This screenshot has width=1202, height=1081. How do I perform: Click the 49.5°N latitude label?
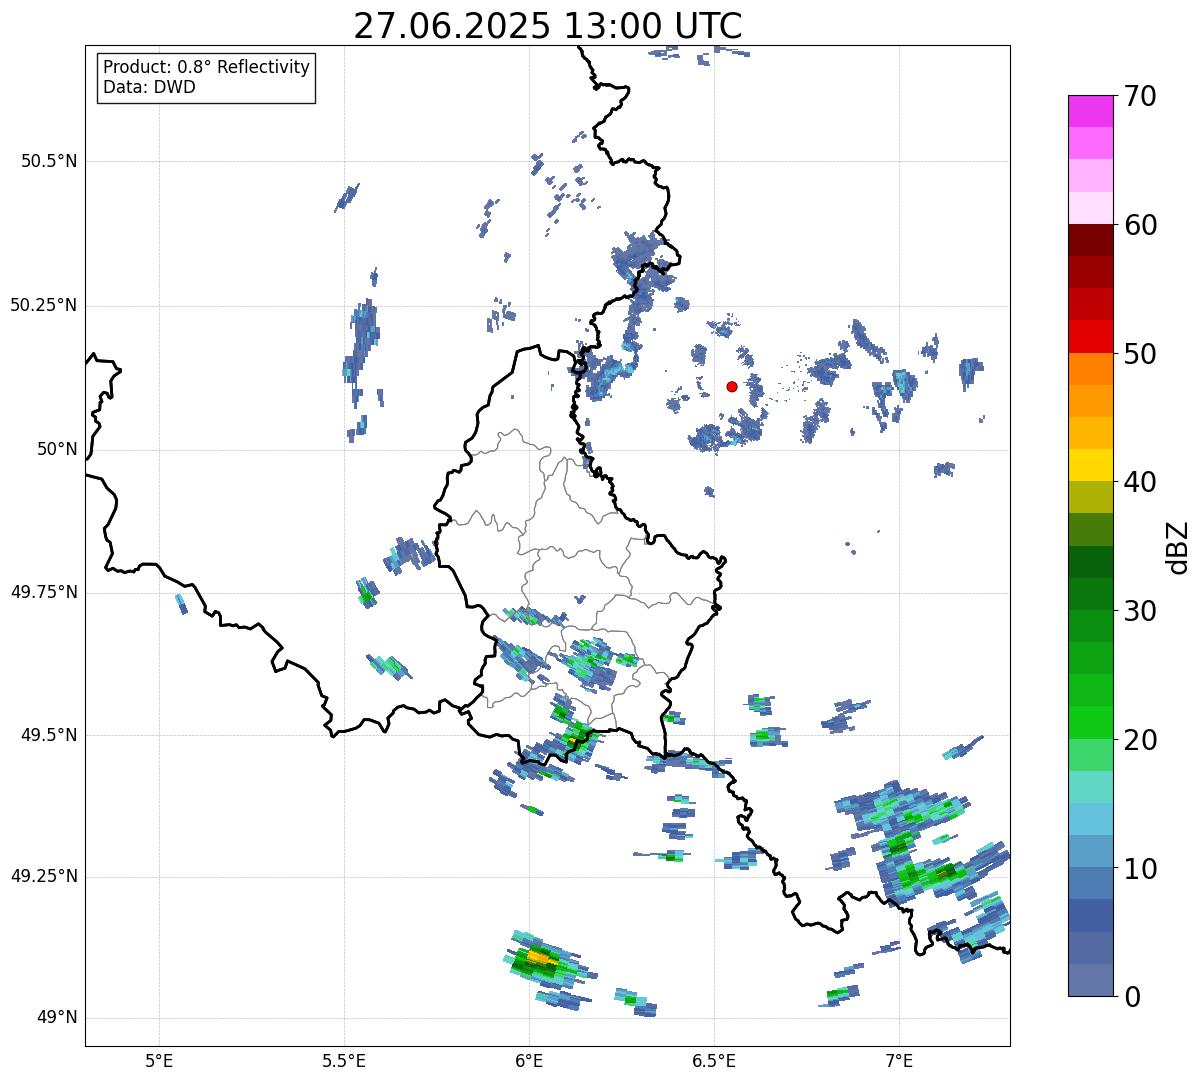click(x=49, y=735)
